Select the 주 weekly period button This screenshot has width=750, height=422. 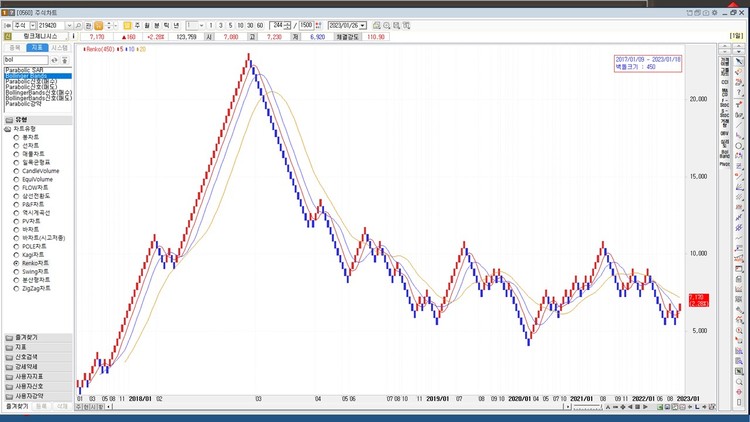click(137, 25)
